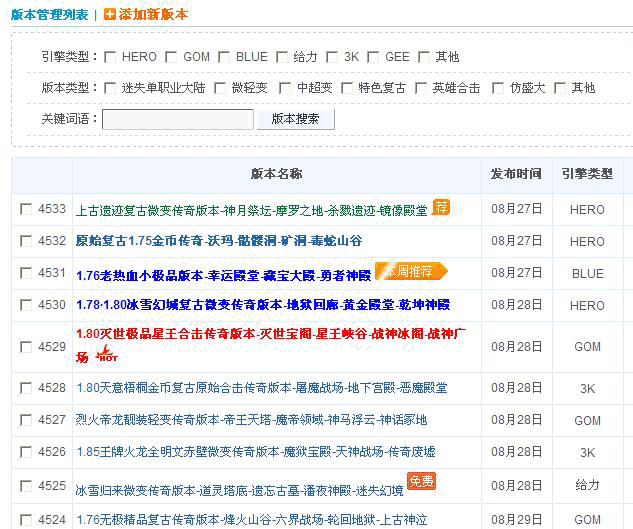Click 3K engine cell in row 4528
Image resolution: width=633 pixels, height=529 pixels.
[x=587, y=388]
